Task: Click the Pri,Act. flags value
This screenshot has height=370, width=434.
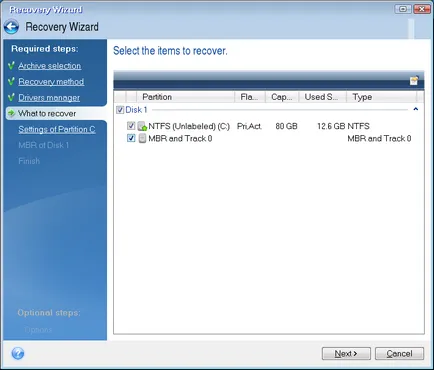Action: coord(249,126)
